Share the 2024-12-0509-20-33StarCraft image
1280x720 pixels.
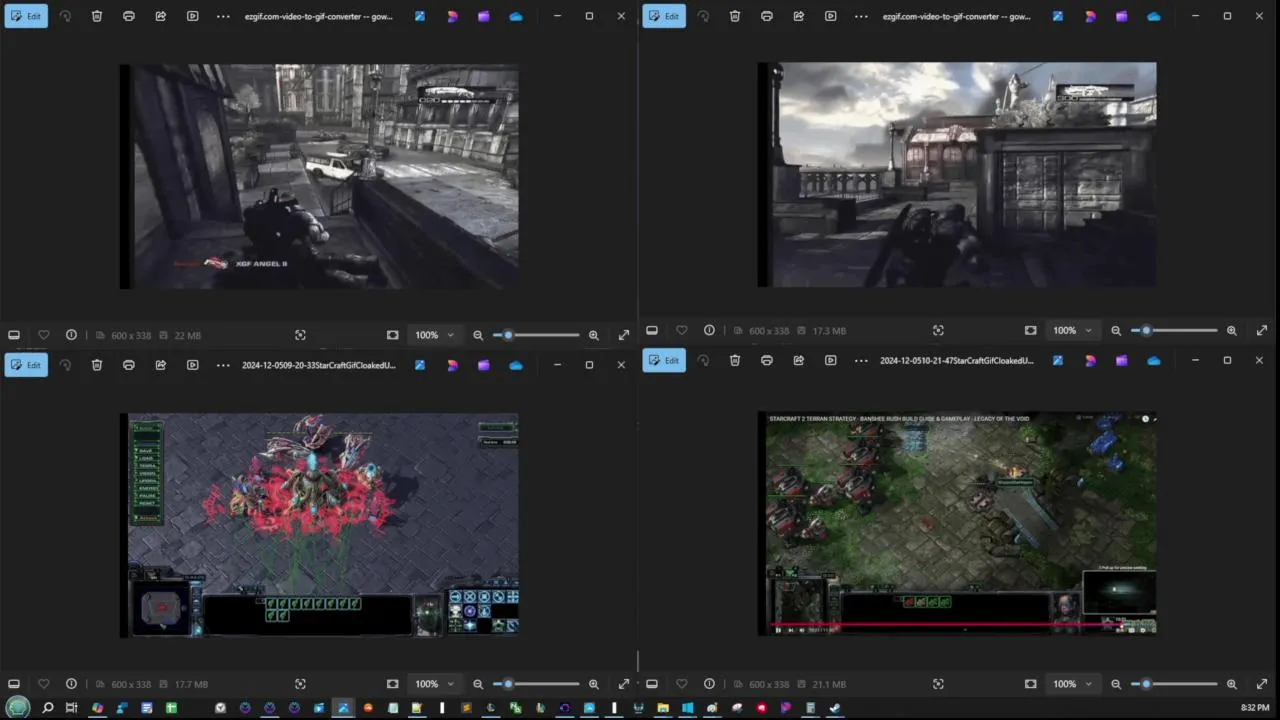(x=161, y=365)
